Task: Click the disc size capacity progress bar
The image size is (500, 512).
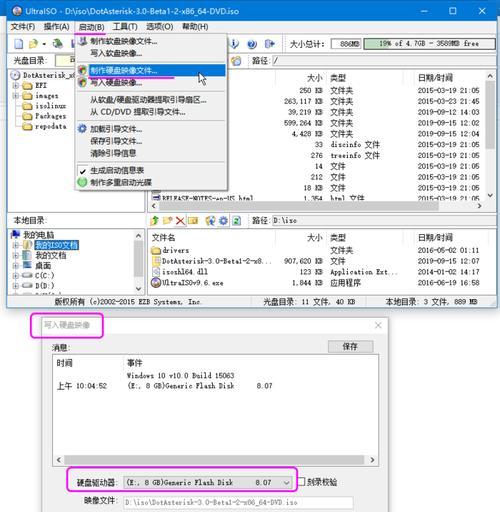Action: [429, 44]
